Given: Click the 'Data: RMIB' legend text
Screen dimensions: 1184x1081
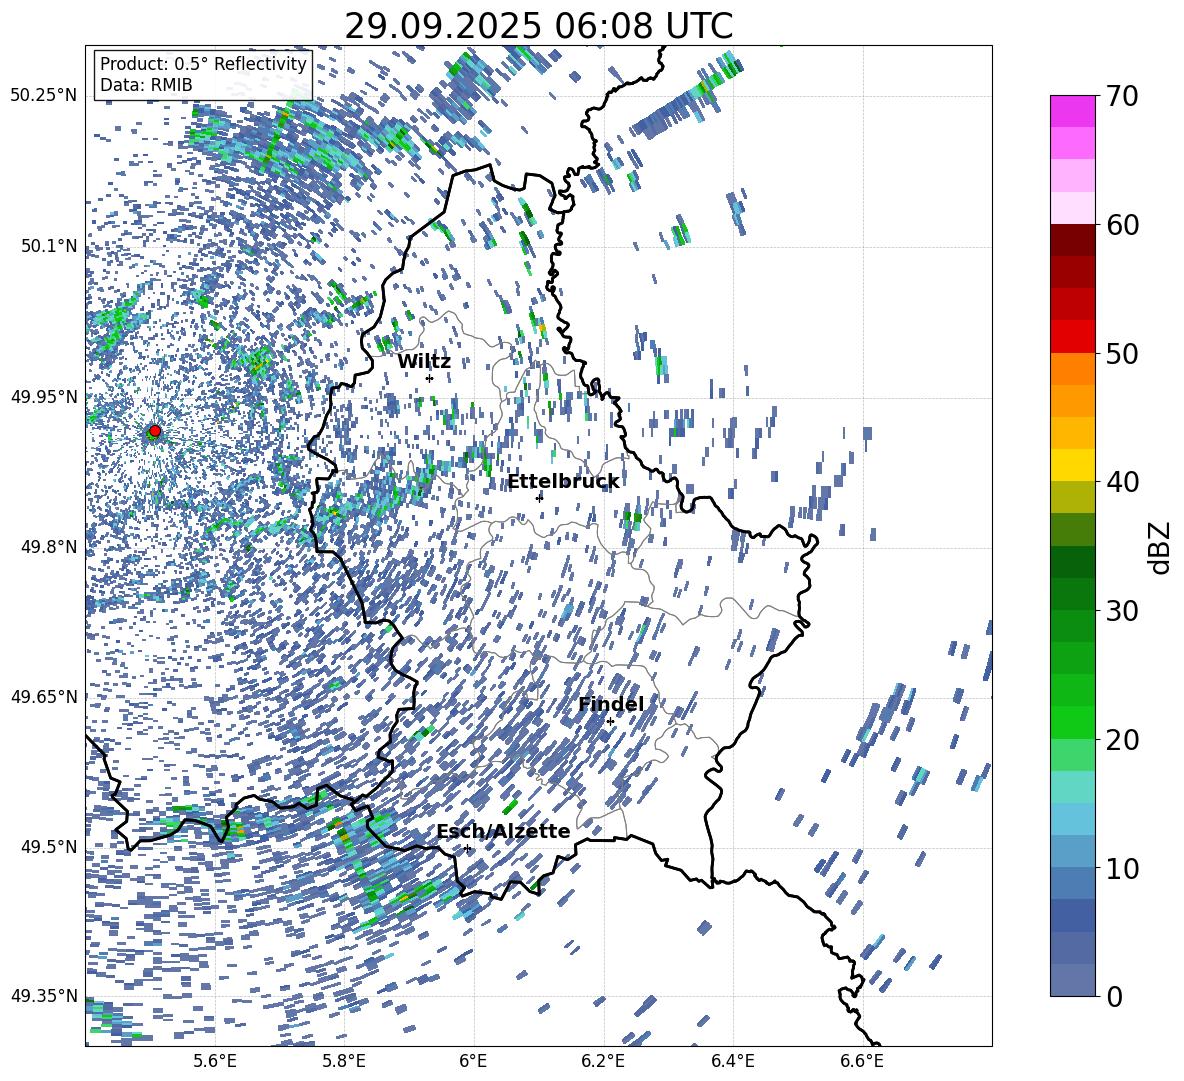Looking at the screenshot, I should coord(146,85).
